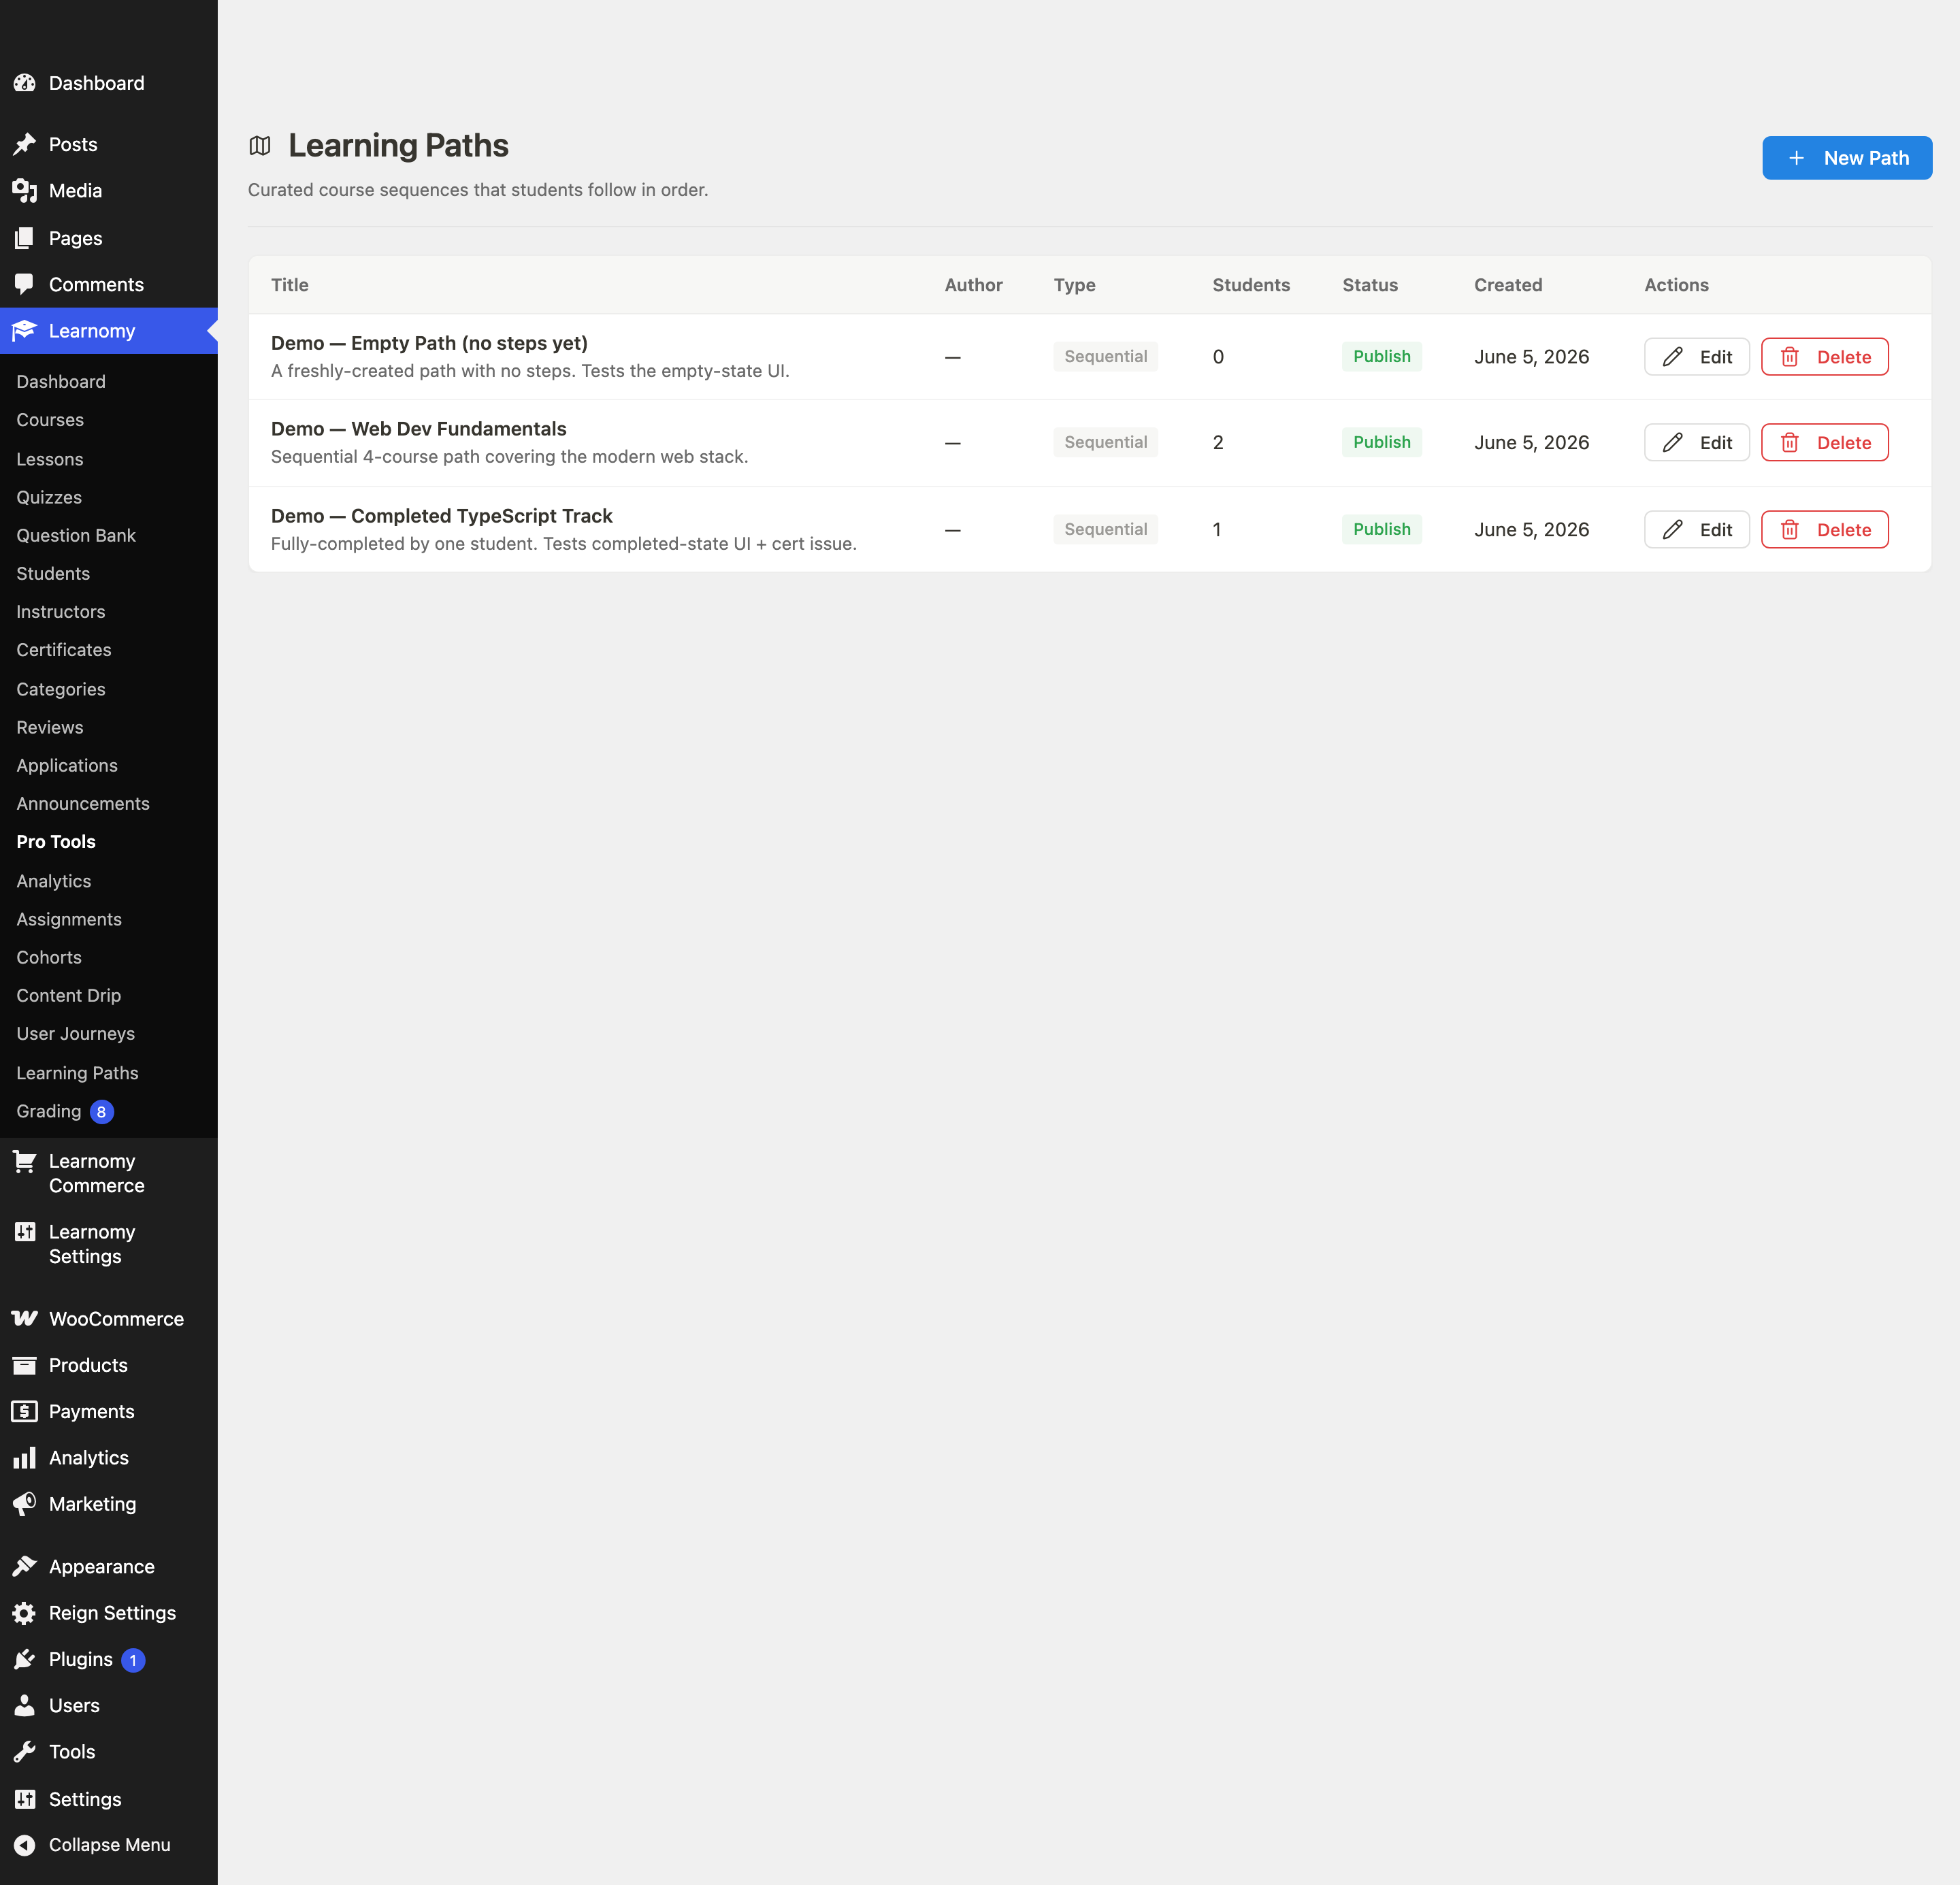Click the Posts pushpin icon
Screen dimensions: 1960x1885
point(25,144)
